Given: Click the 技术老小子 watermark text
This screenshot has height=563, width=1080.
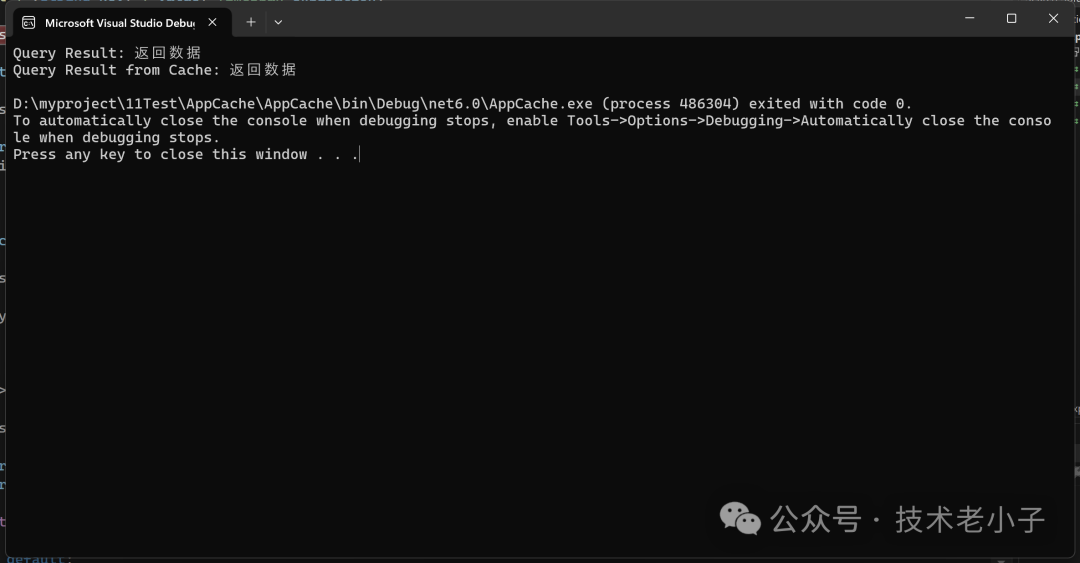Looking at the screenshot, I should click(x=969, y=519).
